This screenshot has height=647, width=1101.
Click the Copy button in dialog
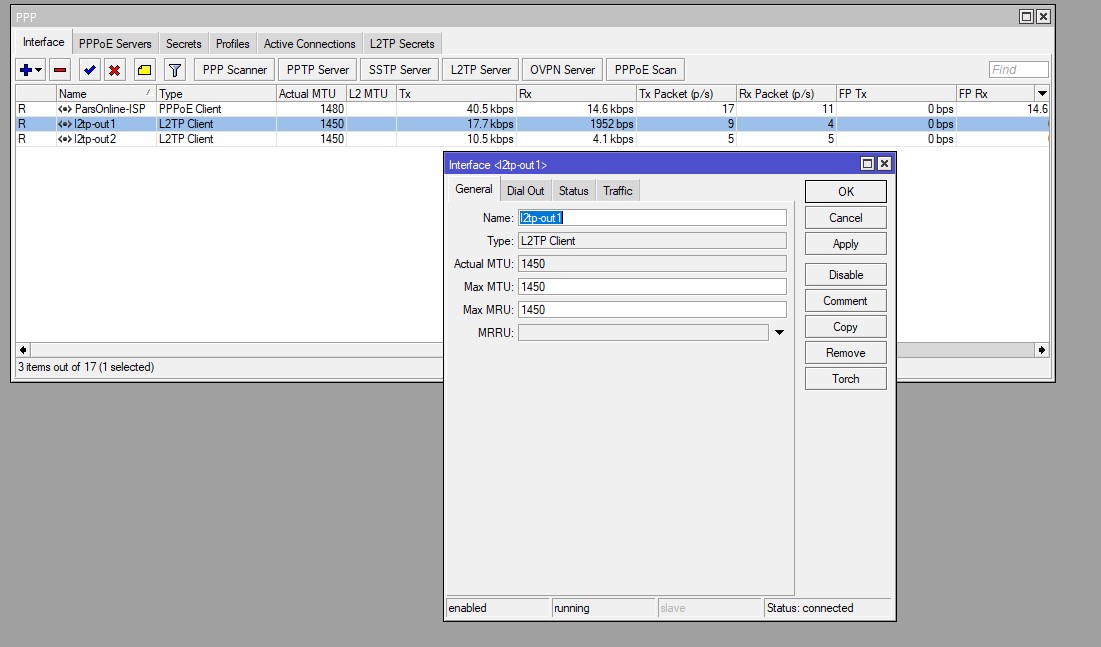(845, 327)
